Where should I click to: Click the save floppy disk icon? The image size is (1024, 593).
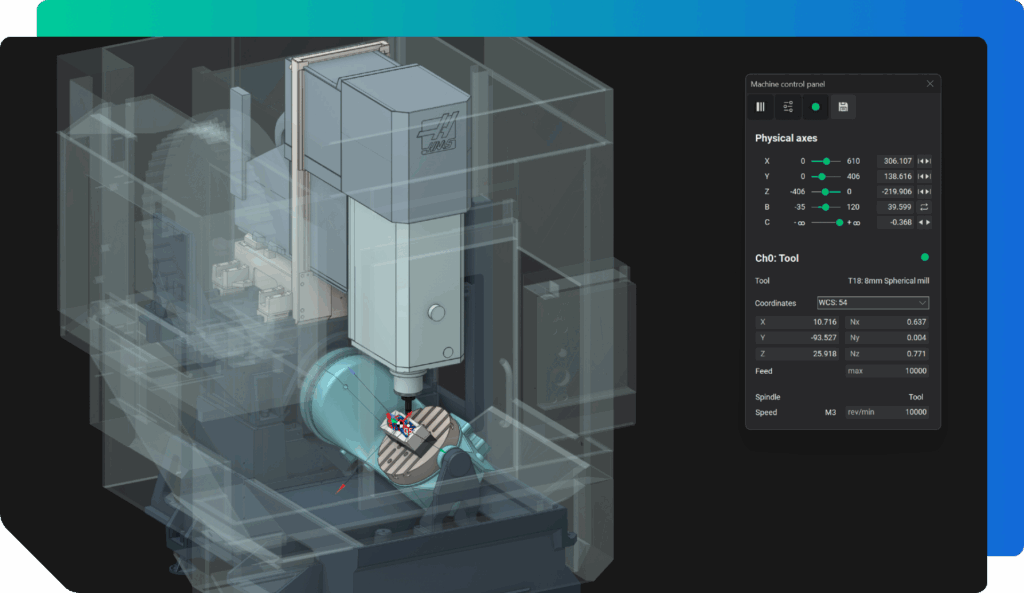click(x=843, y=107)
